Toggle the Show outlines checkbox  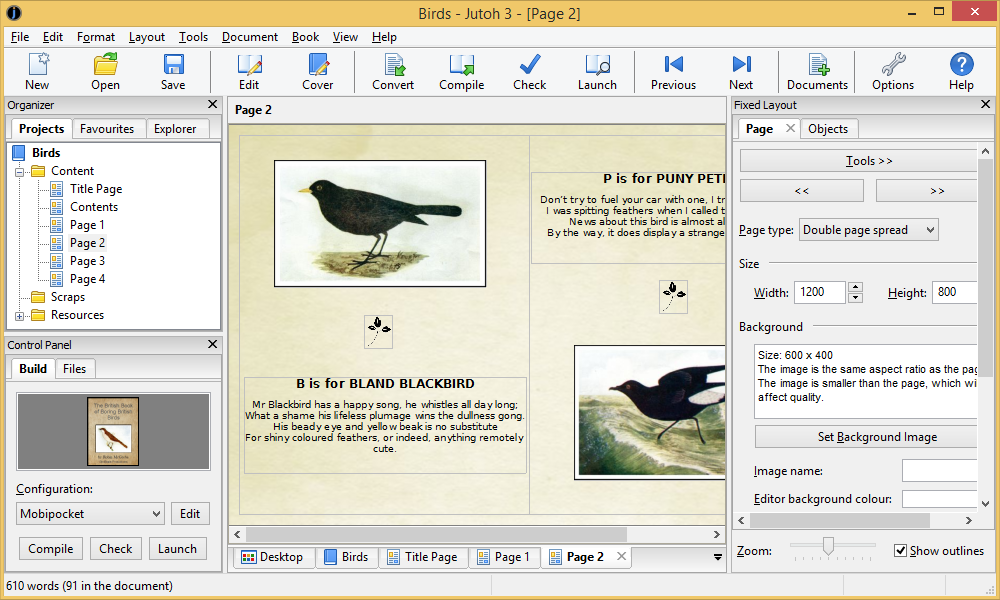[x=898, y=550]
